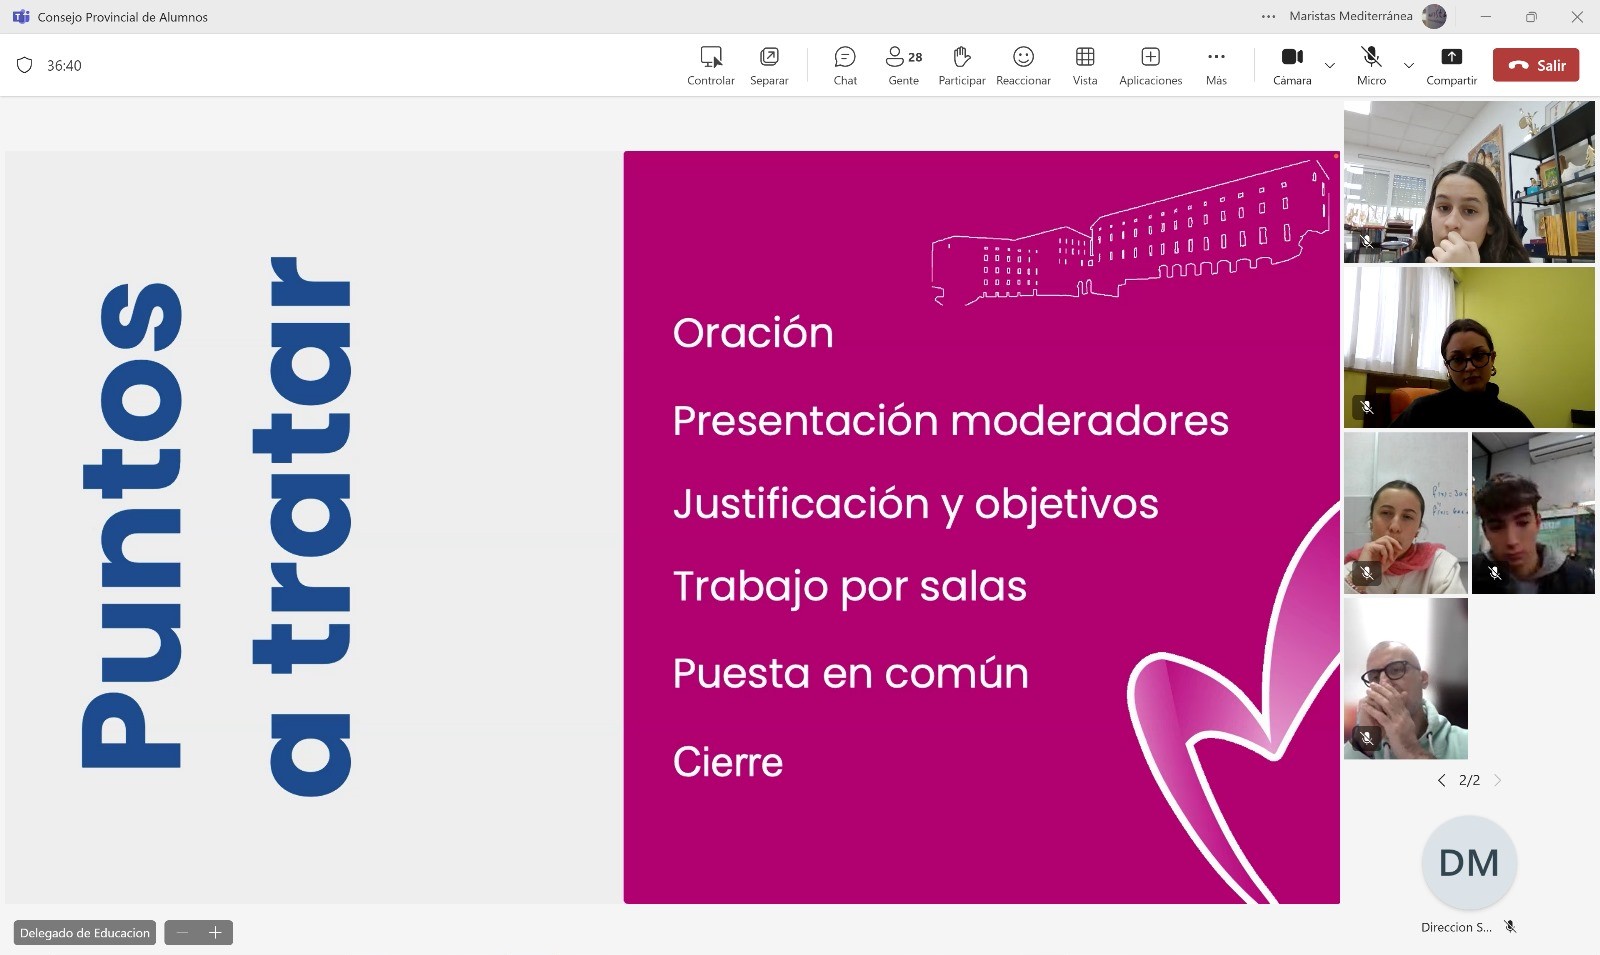Show the Gente participants list
Image resolution: width=1600 pixels, height=955 pixels.
(x=903, y=66)
